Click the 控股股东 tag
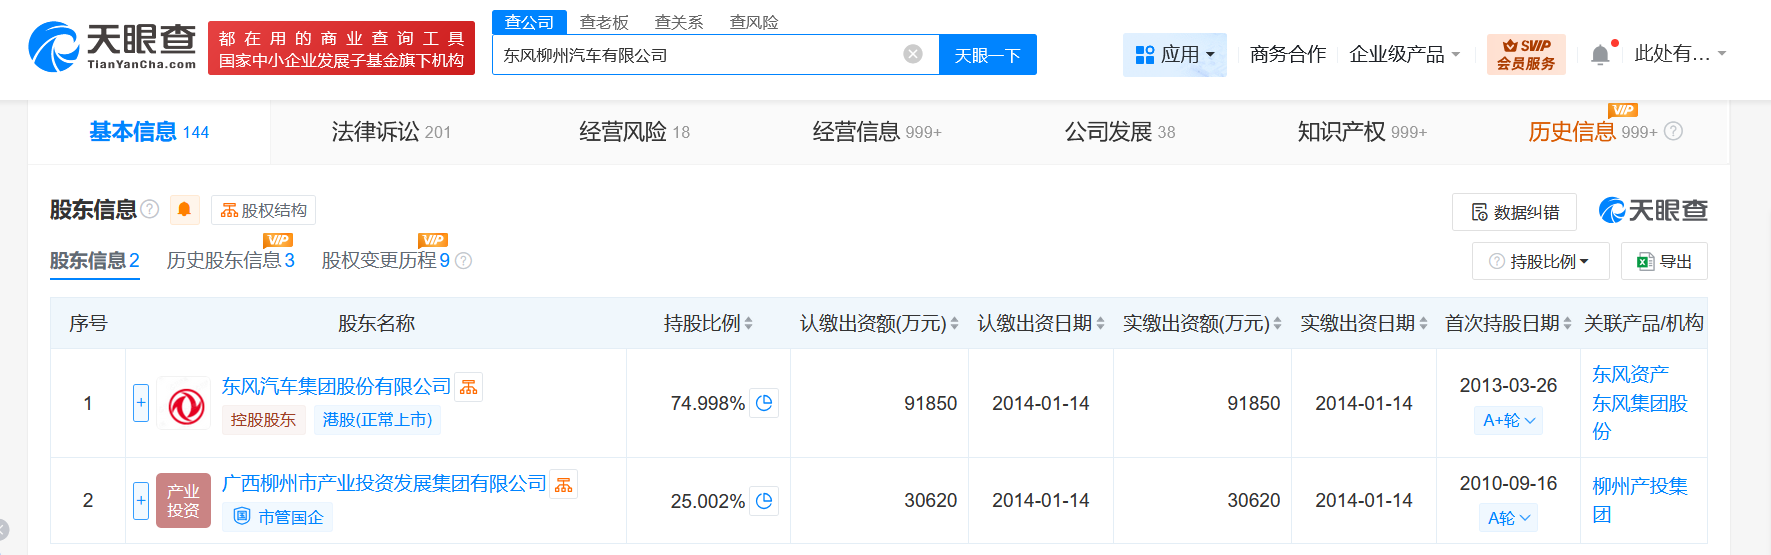Screen dimensions: 1771x555 tap(263, 420)
